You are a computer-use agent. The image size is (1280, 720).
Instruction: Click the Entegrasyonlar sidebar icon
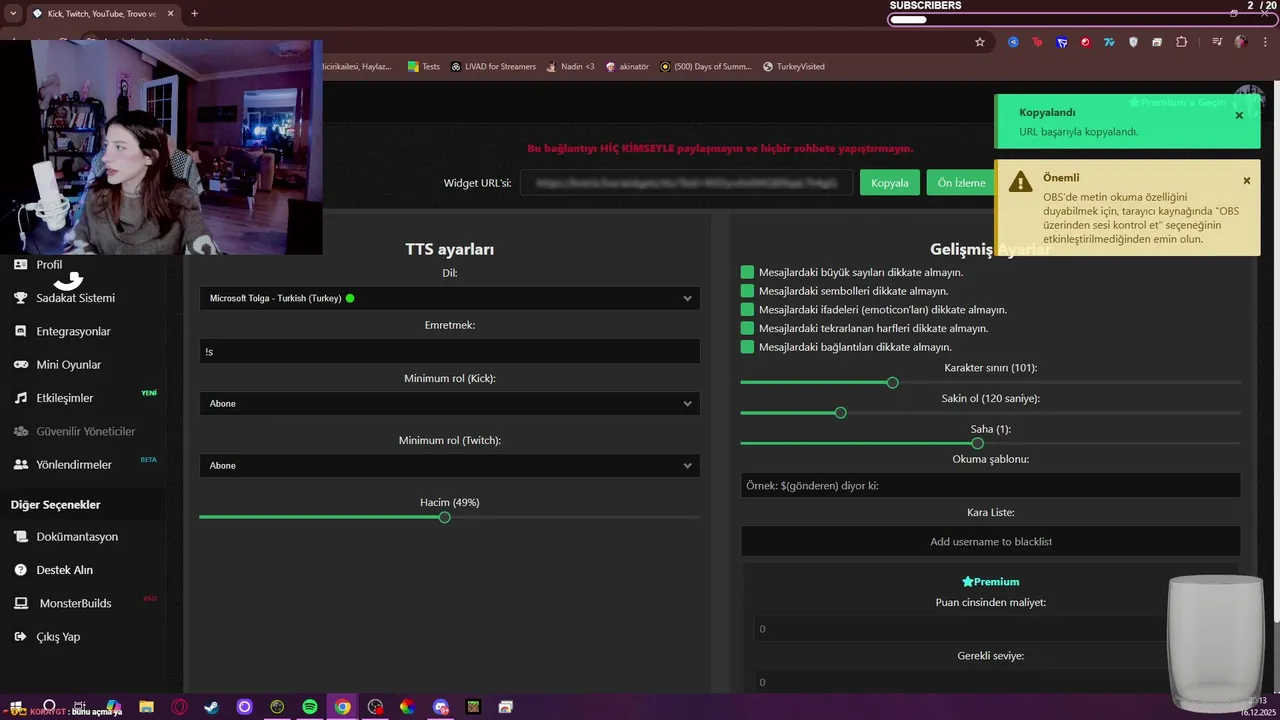[20, 331]
